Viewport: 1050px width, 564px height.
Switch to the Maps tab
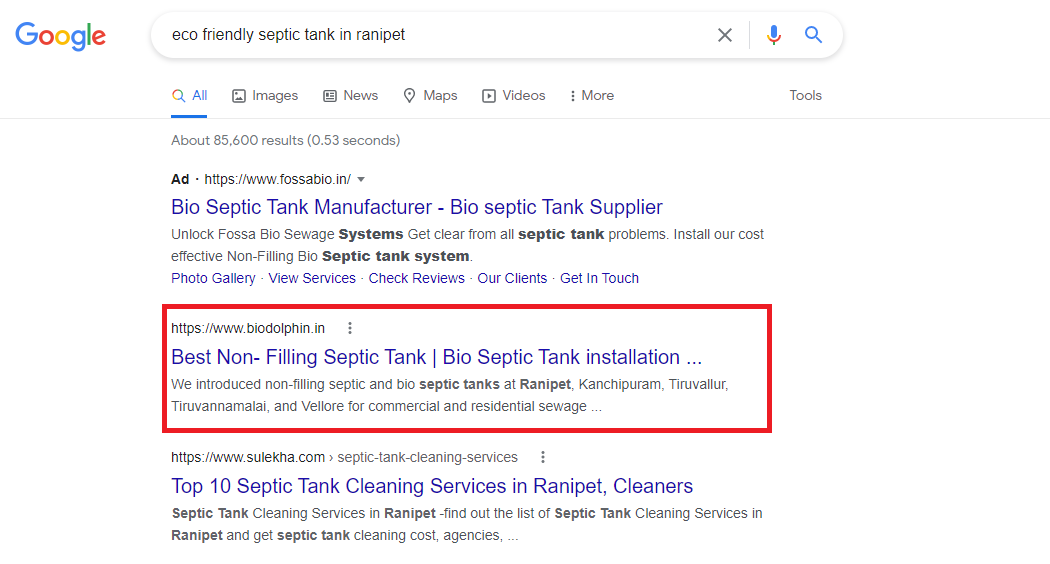(430, 96)
